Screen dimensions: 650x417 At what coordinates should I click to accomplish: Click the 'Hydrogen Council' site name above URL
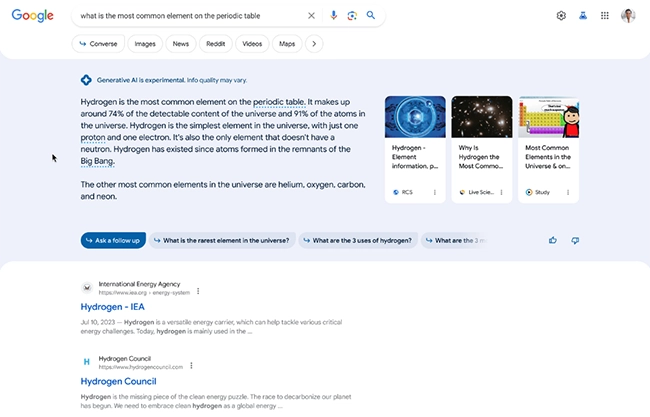tap(124, 359)
